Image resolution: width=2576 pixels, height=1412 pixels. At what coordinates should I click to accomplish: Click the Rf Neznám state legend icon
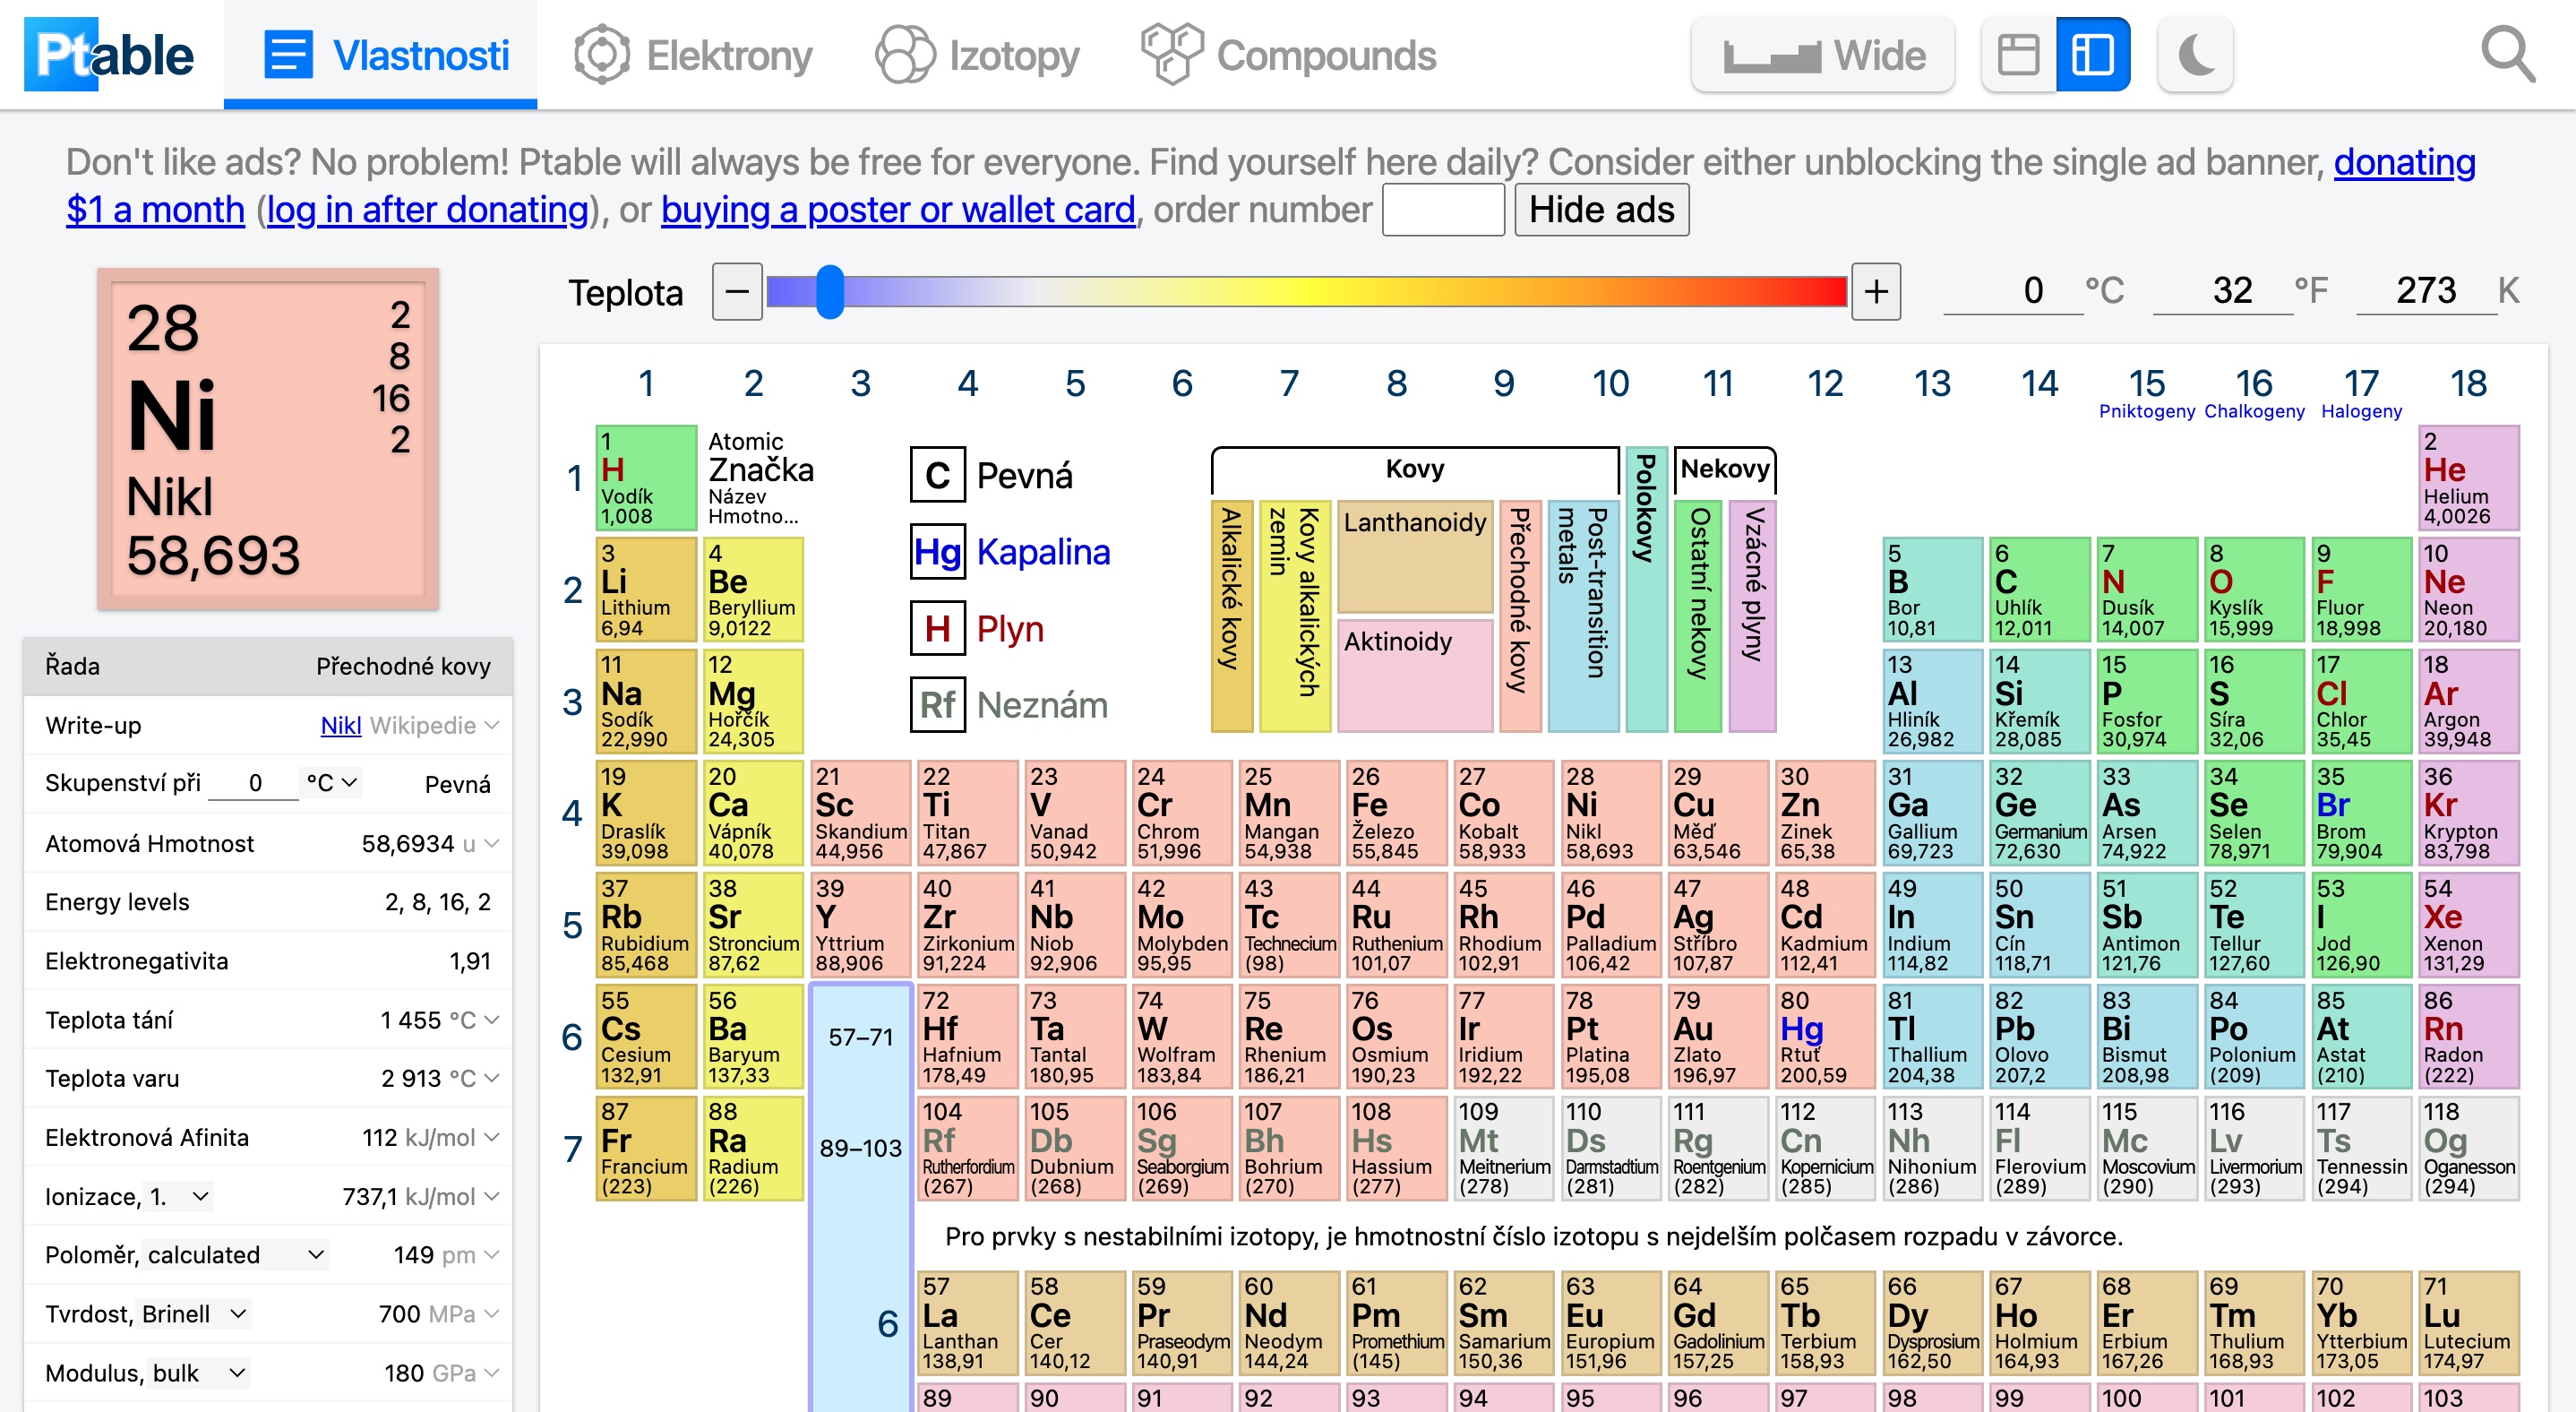pos(937,705)
